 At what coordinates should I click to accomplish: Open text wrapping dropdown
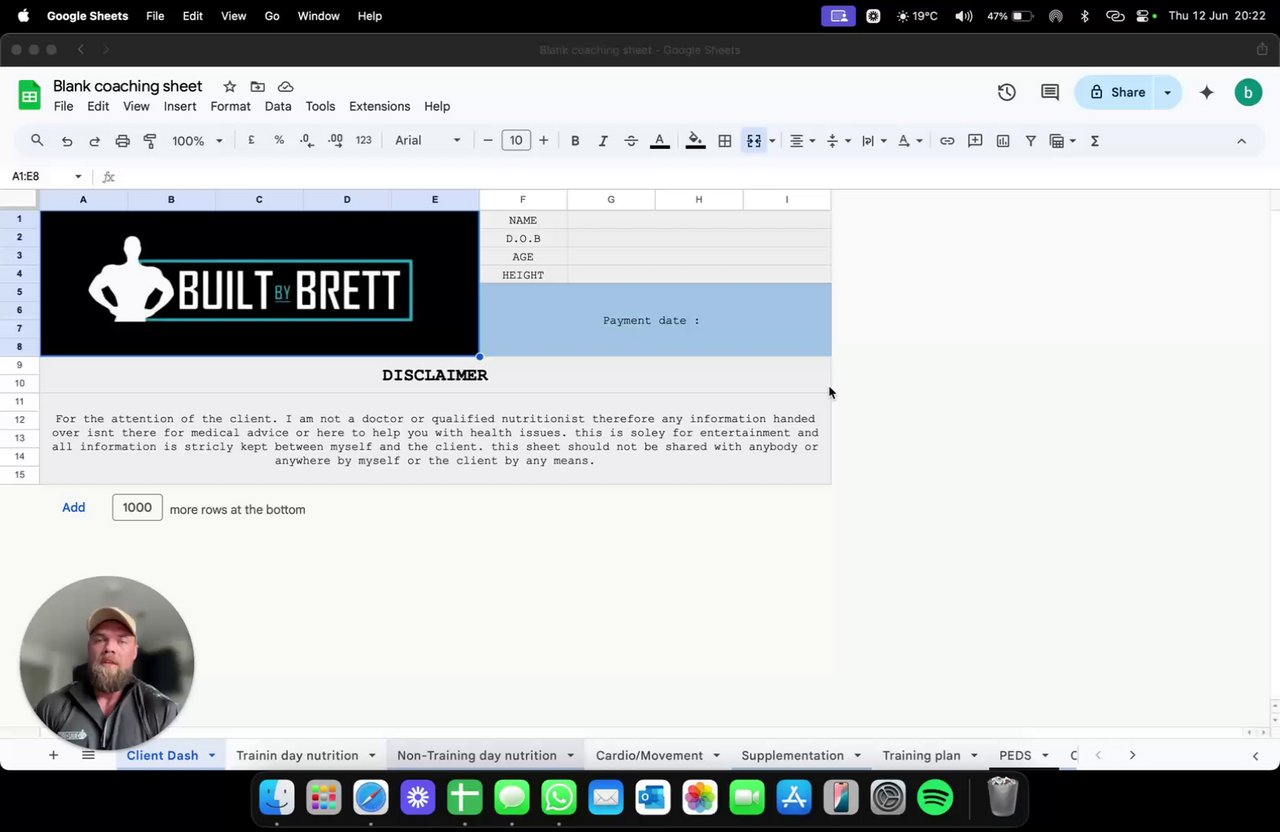[874, 141]
